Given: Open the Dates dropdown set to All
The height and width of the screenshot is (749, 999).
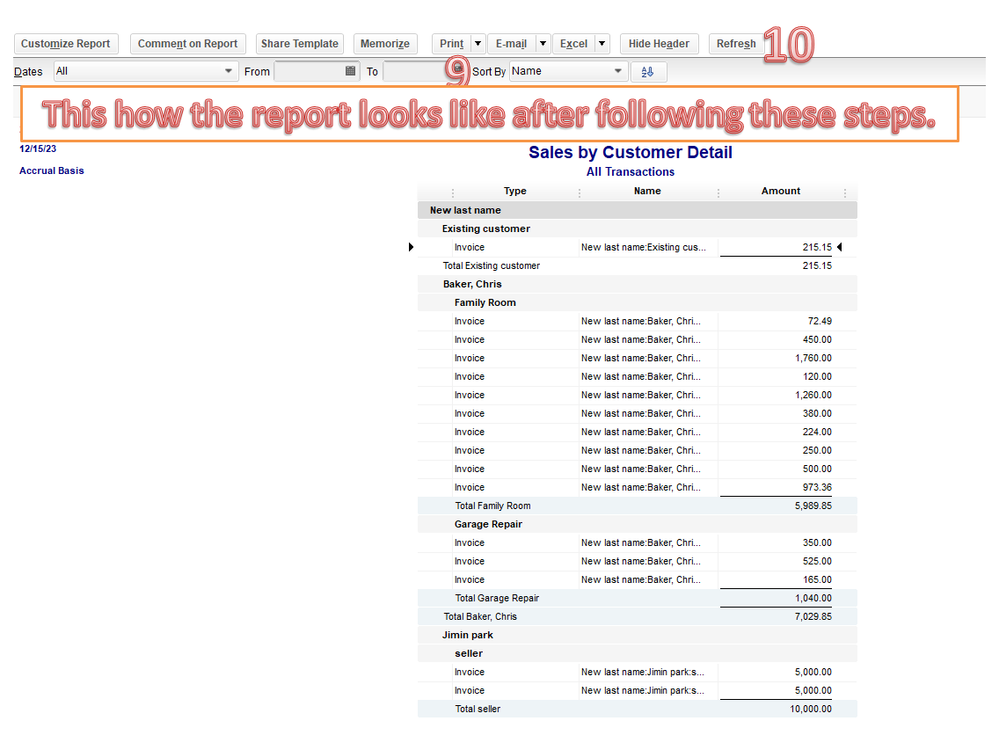Looking at the screenshot, I should (x=145, y=71).
